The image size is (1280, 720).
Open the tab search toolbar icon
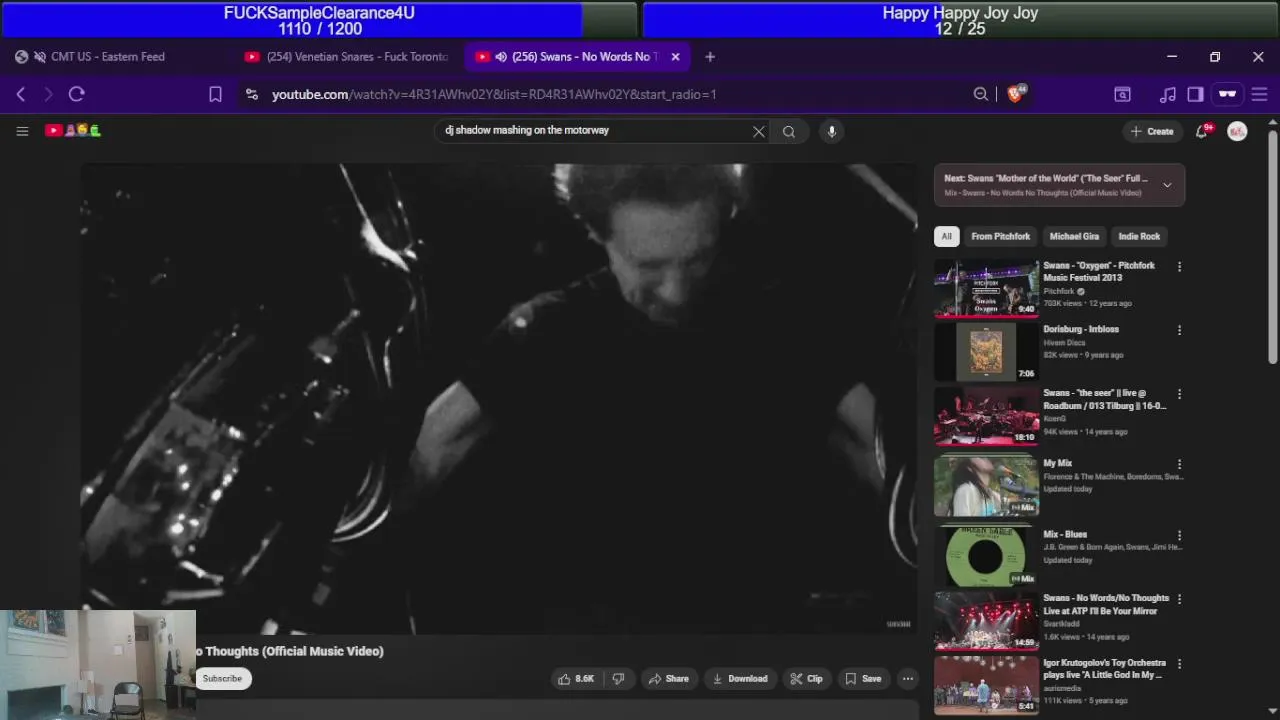(1123, 94)
